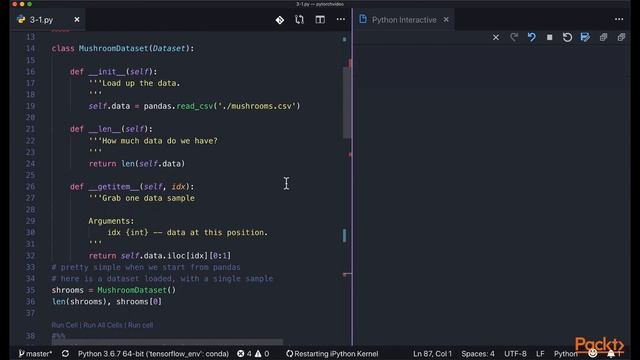This screenshot has height=360, width=640.
Task: Click the __getitem__ method name
Action: (x=114, y=187)
